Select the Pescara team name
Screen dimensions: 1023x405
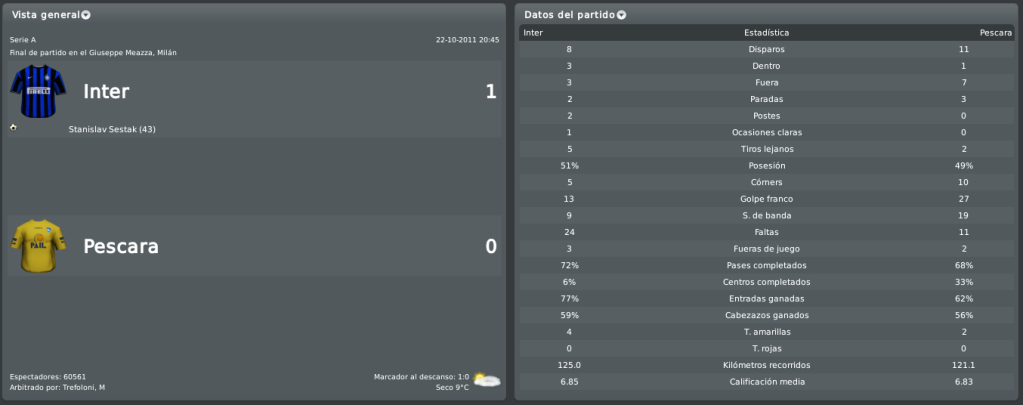[x=121, y=247]
